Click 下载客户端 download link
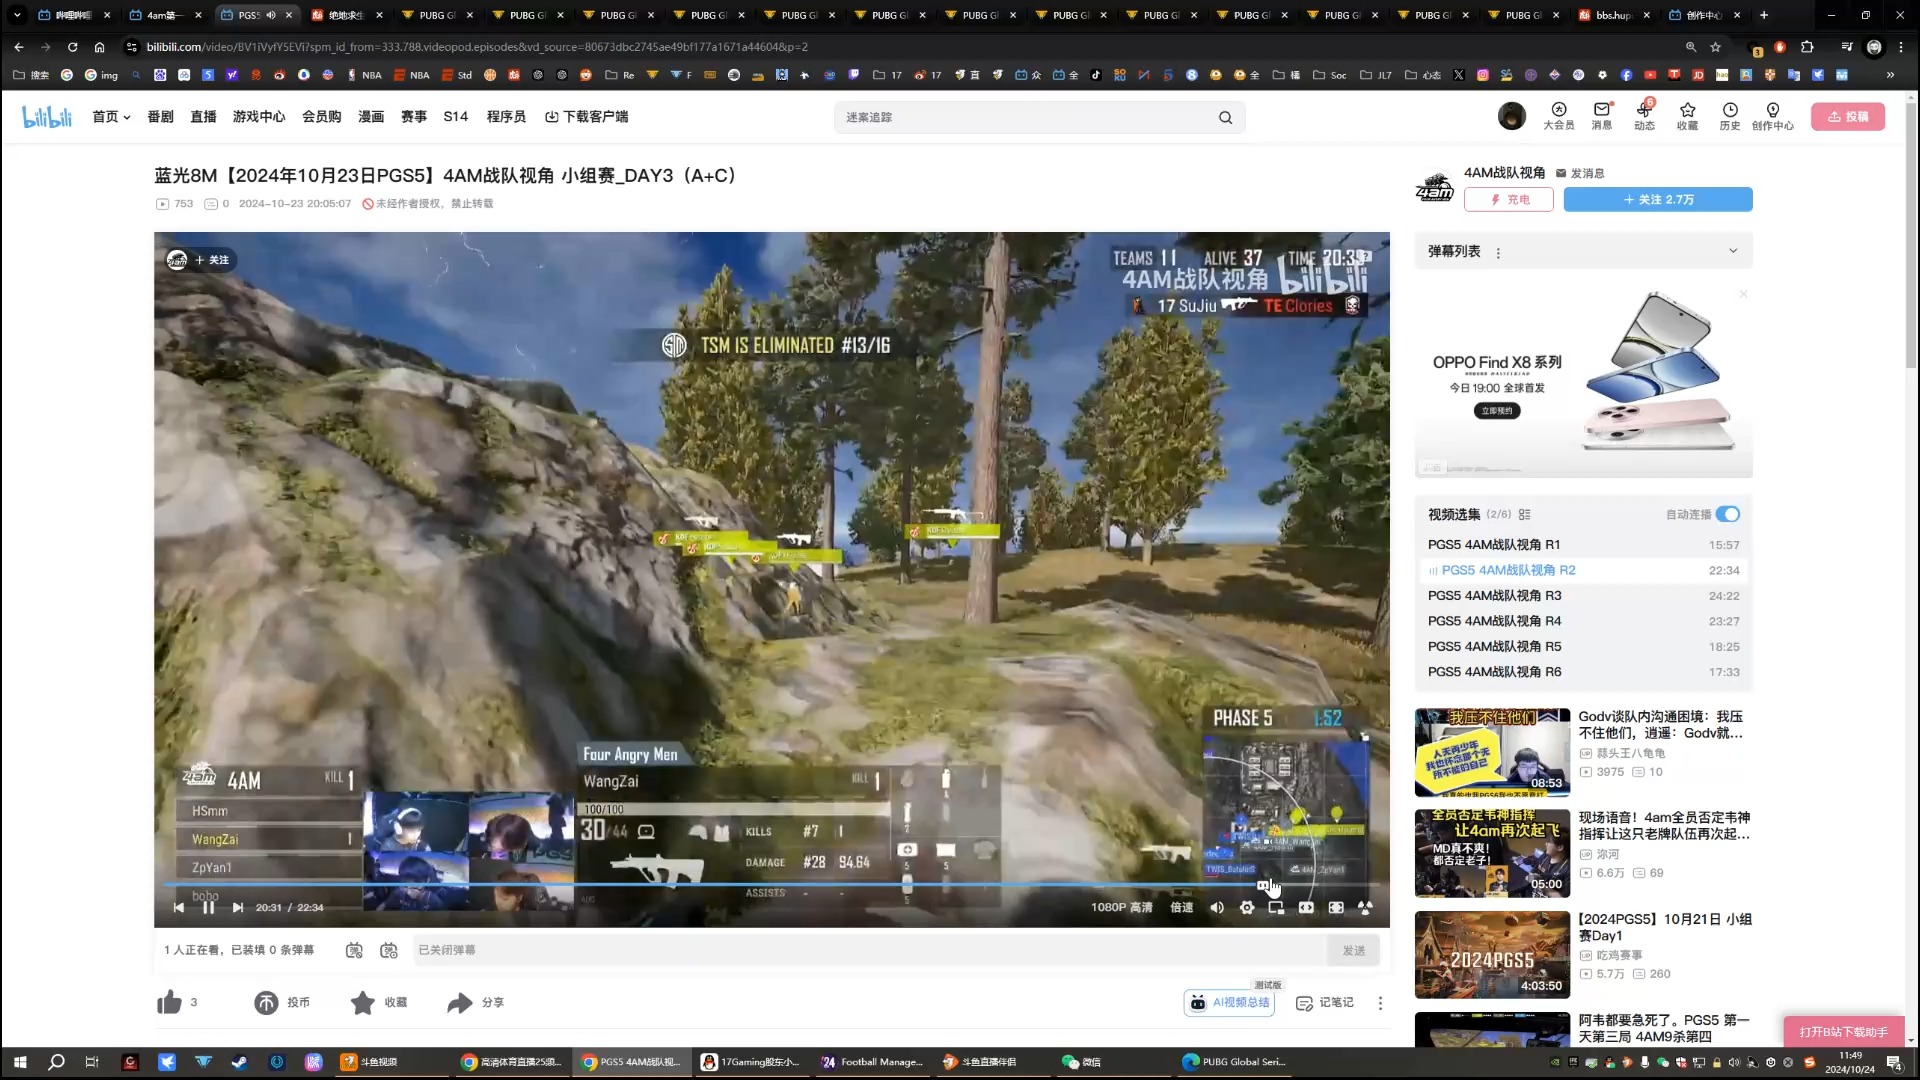The width and height of the screenshot is (1920, 1080). [587, 117]
